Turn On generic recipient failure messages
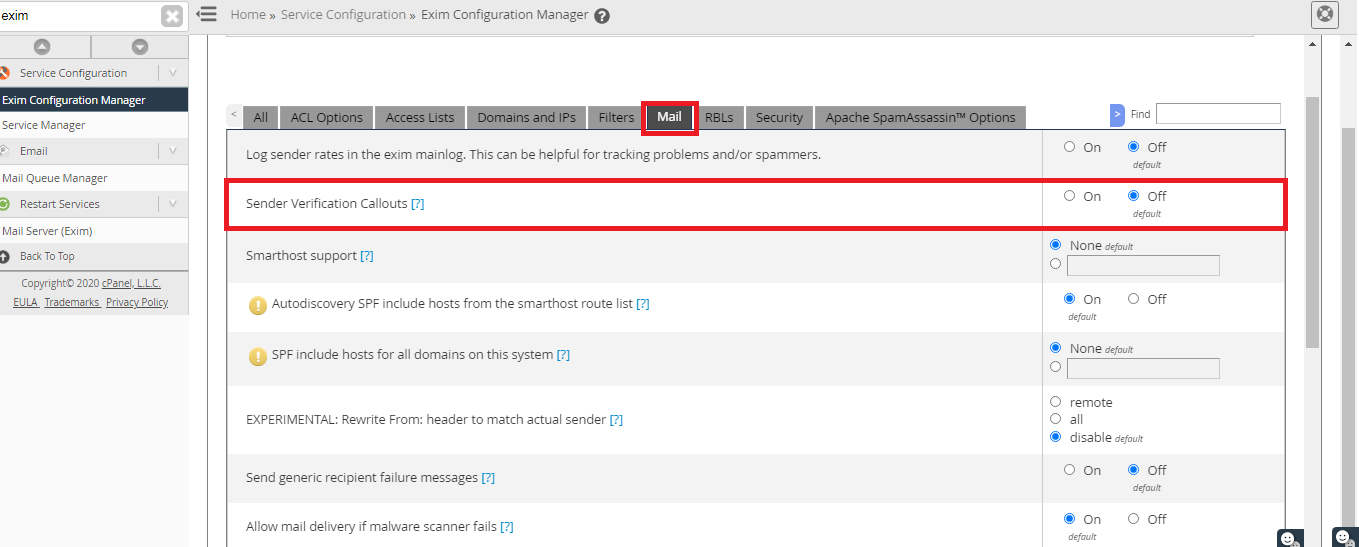1359x547 pixels. click(x=1070, y=470)
